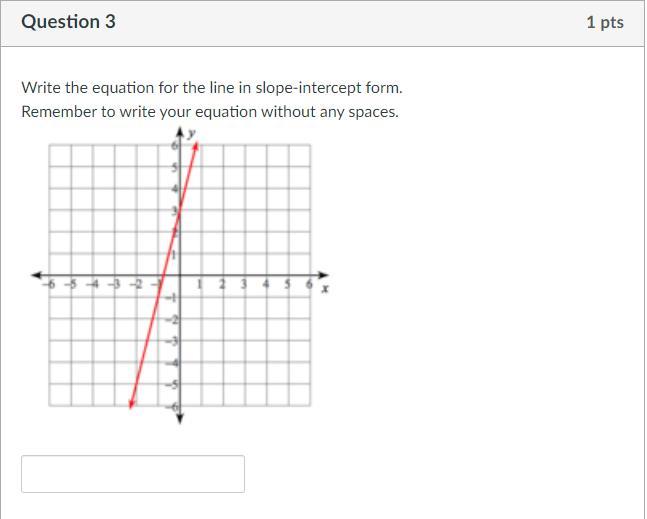Click the red line's lower arrowhead
Image resolution: width=647 pixels, height=519 pixels.
point(132,404)
